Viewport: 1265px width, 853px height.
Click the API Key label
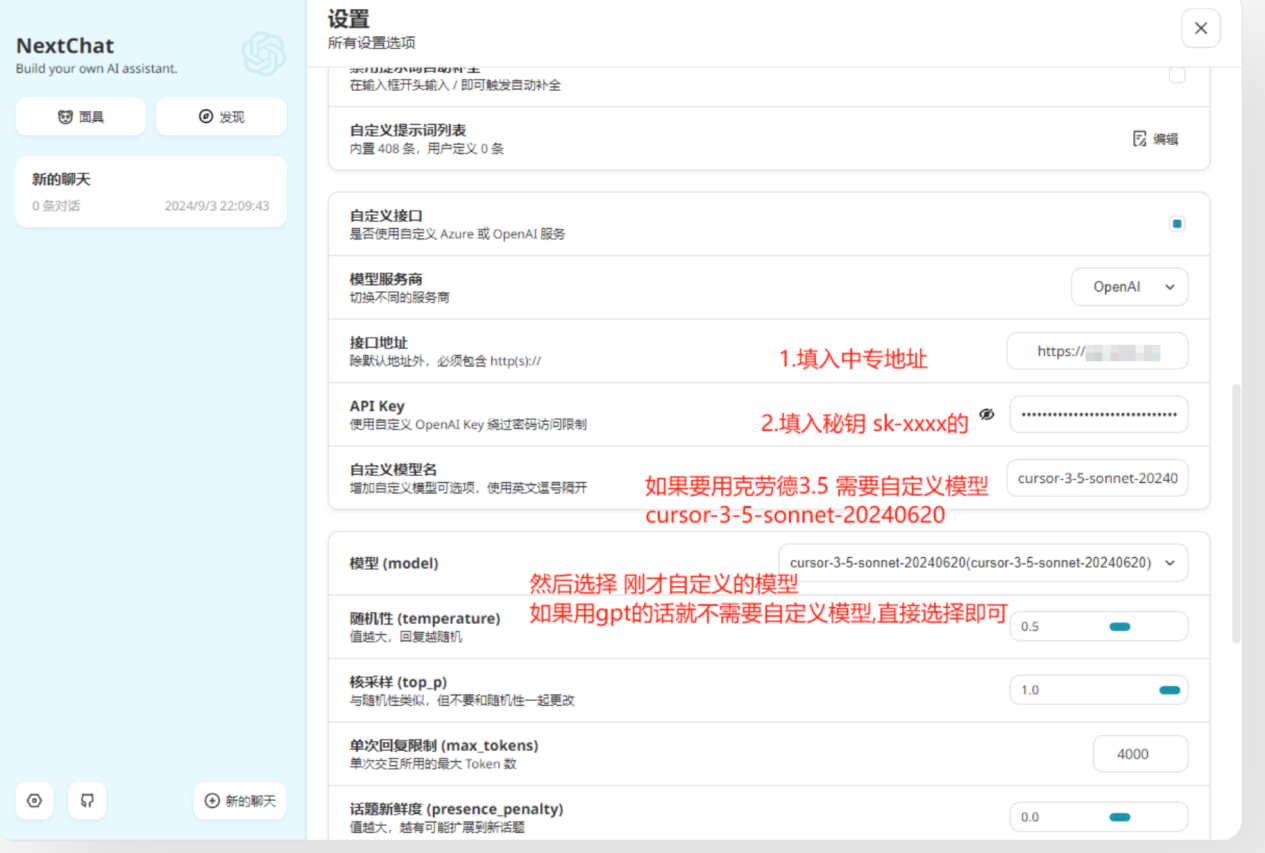tap(377, 406)
